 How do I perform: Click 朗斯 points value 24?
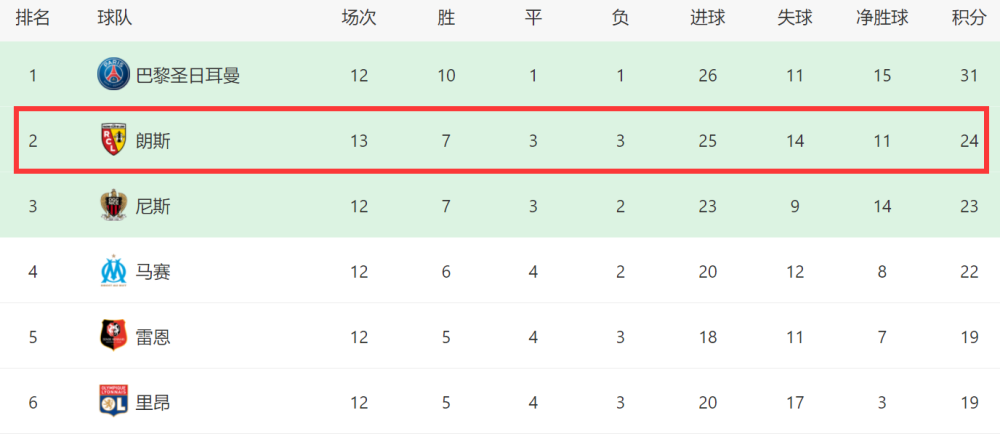click(969, 141)
